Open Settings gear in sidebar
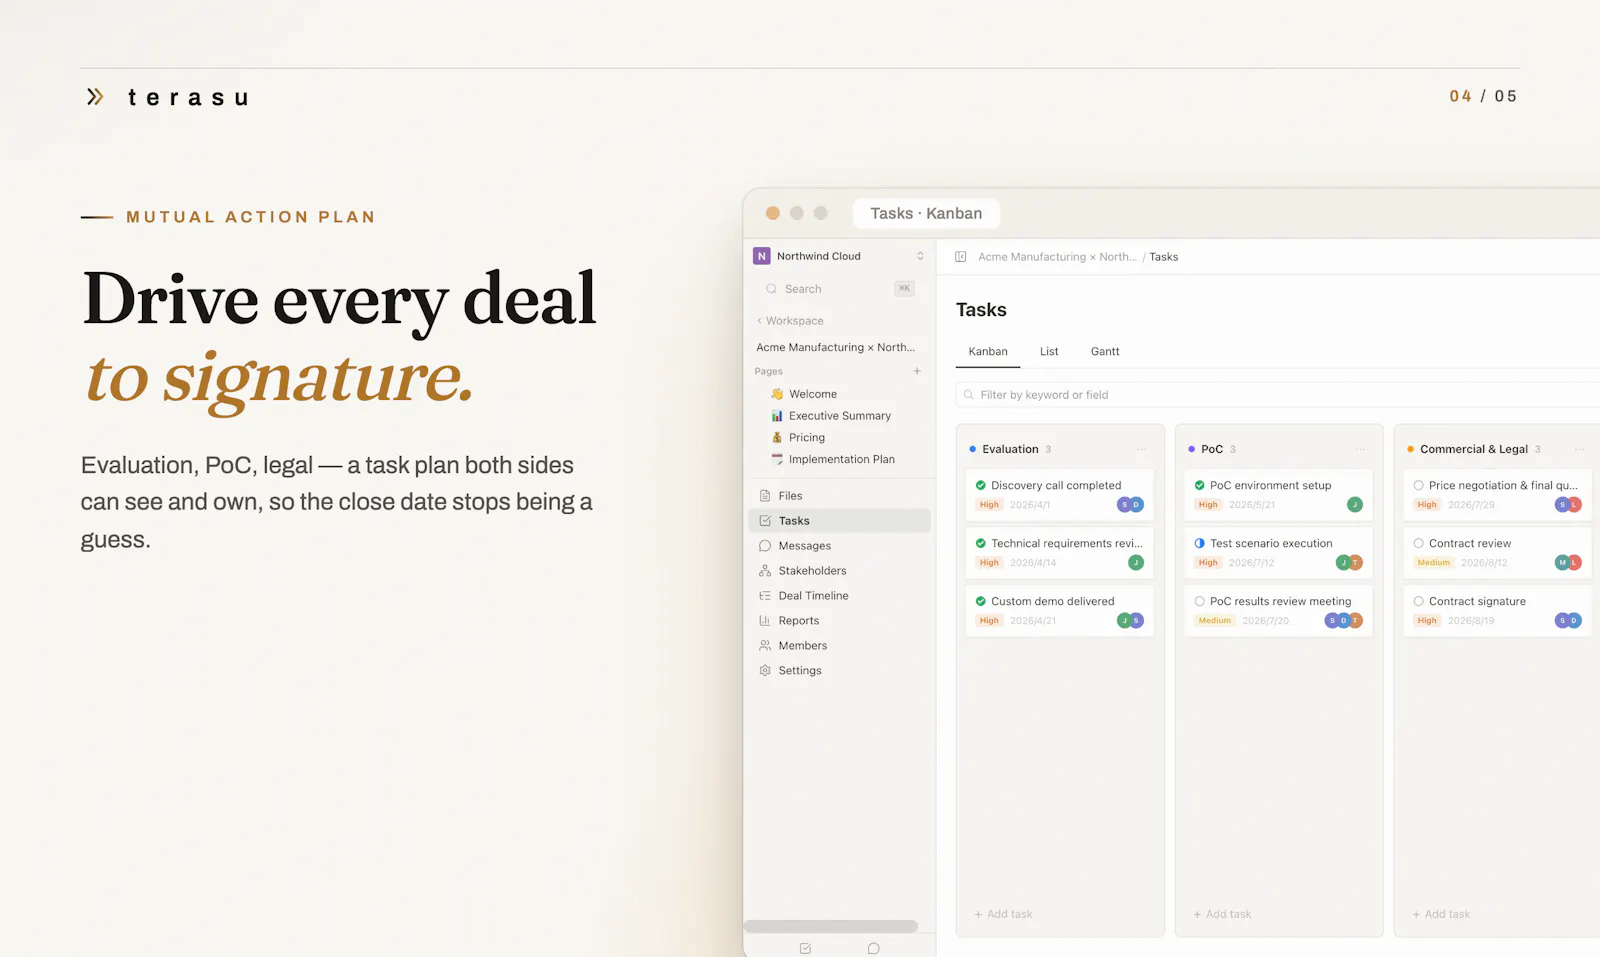Screen dimensions: 1600x957 pos(765,671)
